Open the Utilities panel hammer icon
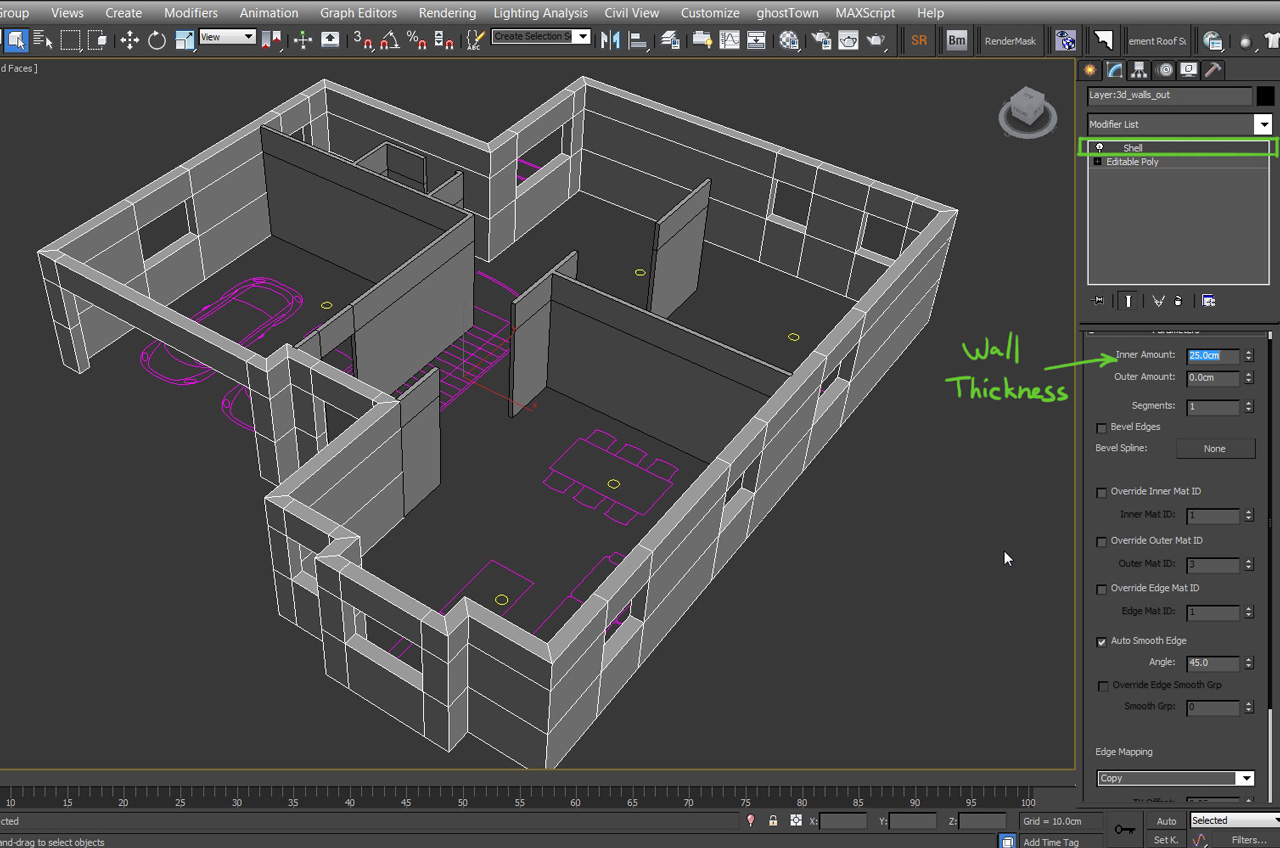The height and width of the screenshot is (848, 1280). tap(1213, 70)
